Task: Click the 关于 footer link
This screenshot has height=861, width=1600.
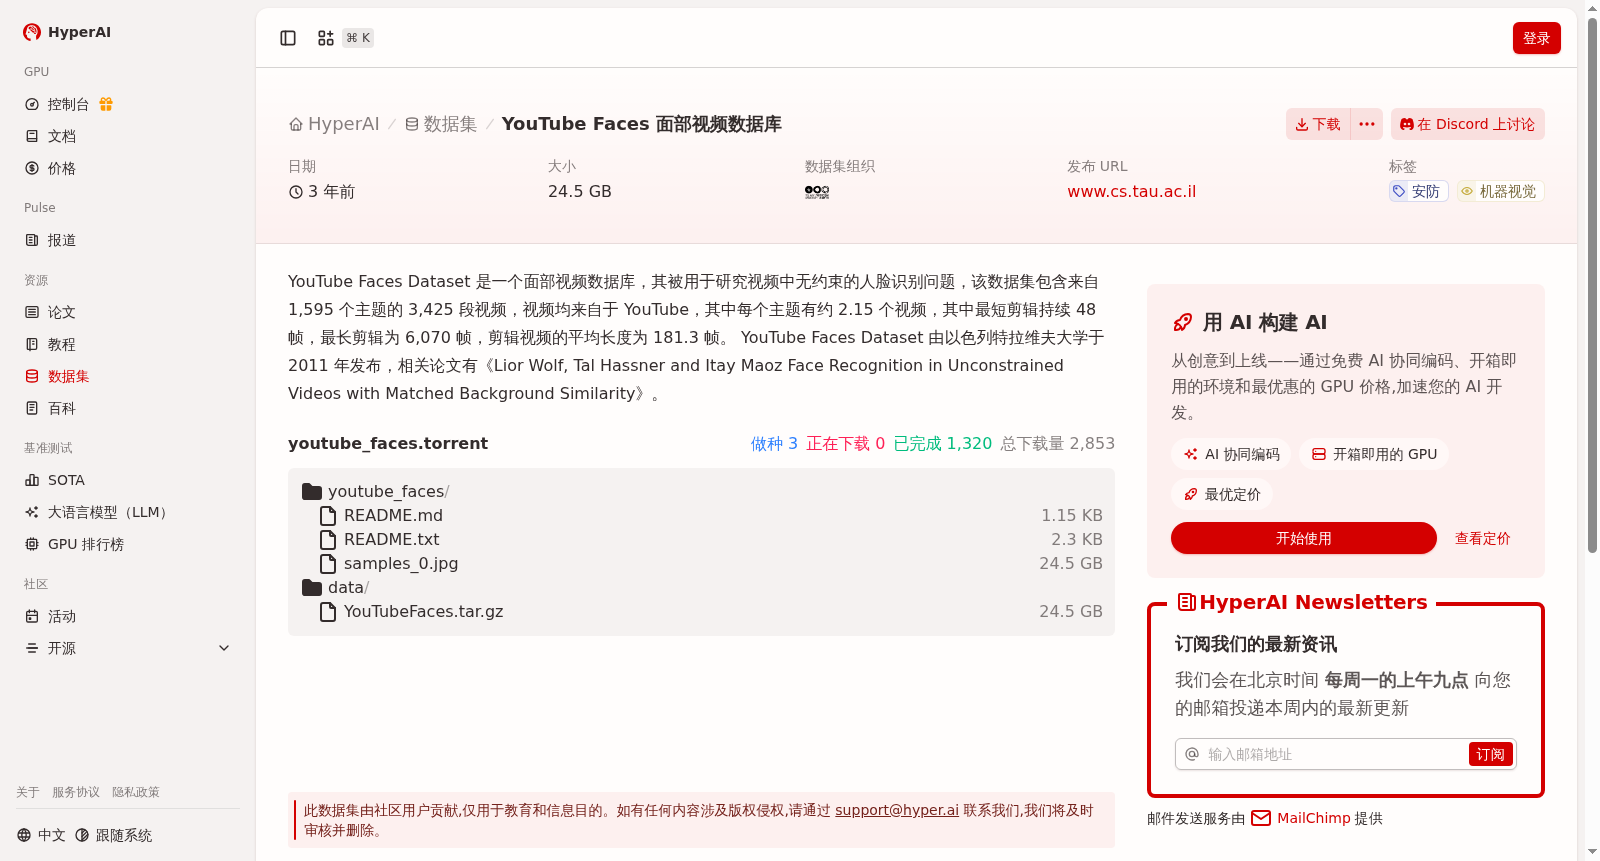Action: pos(28,792)
